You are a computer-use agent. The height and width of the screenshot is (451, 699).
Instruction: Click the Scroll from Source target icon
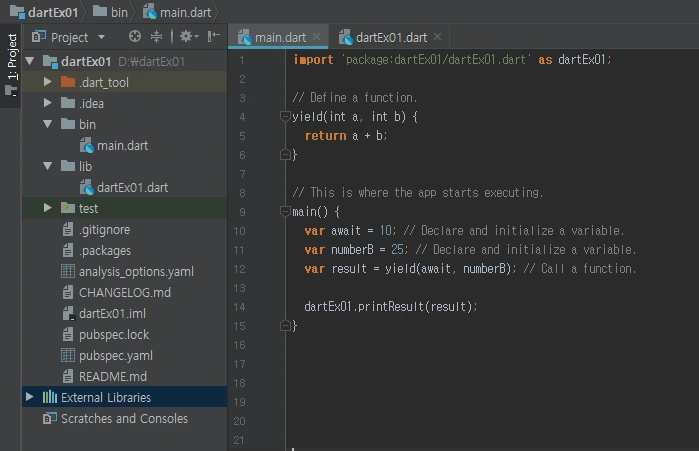click(x=136, y=37)
